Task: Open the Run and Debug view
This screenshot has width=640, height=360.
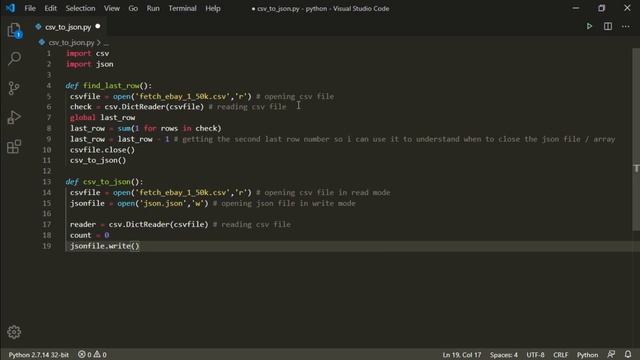Action: pyautogui.click(x=14, y=118)
